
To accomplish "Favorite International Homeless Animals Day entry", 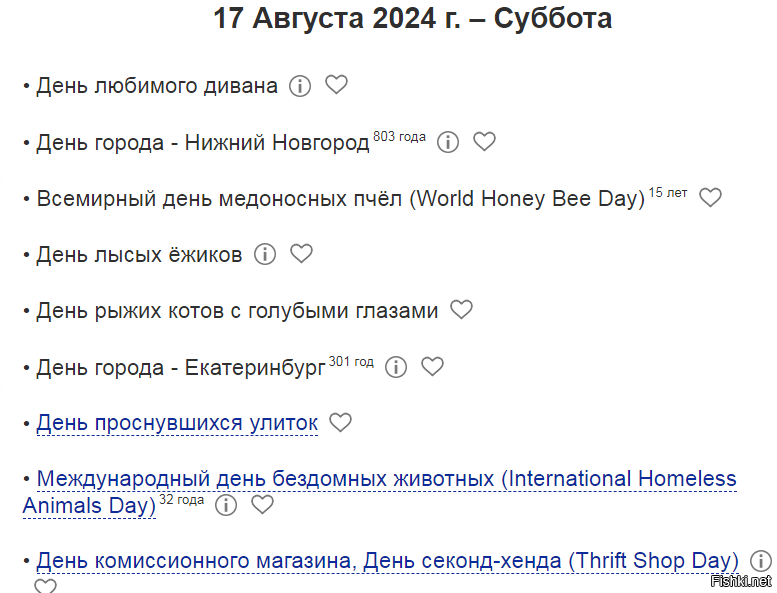I will 262,504.
